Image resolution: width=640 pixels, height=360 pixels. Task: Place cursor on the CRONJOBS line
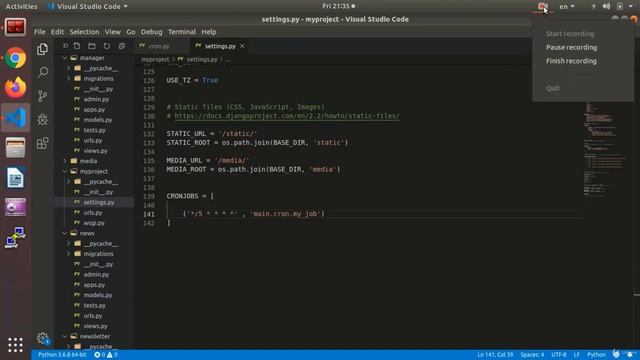190,196
